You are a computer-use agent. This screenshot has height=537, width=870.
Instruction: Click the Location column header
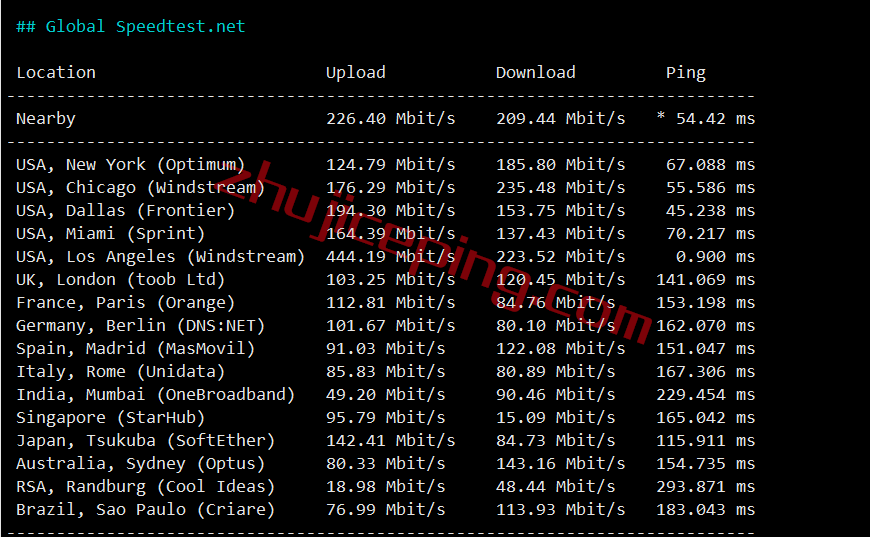point(56,72)
